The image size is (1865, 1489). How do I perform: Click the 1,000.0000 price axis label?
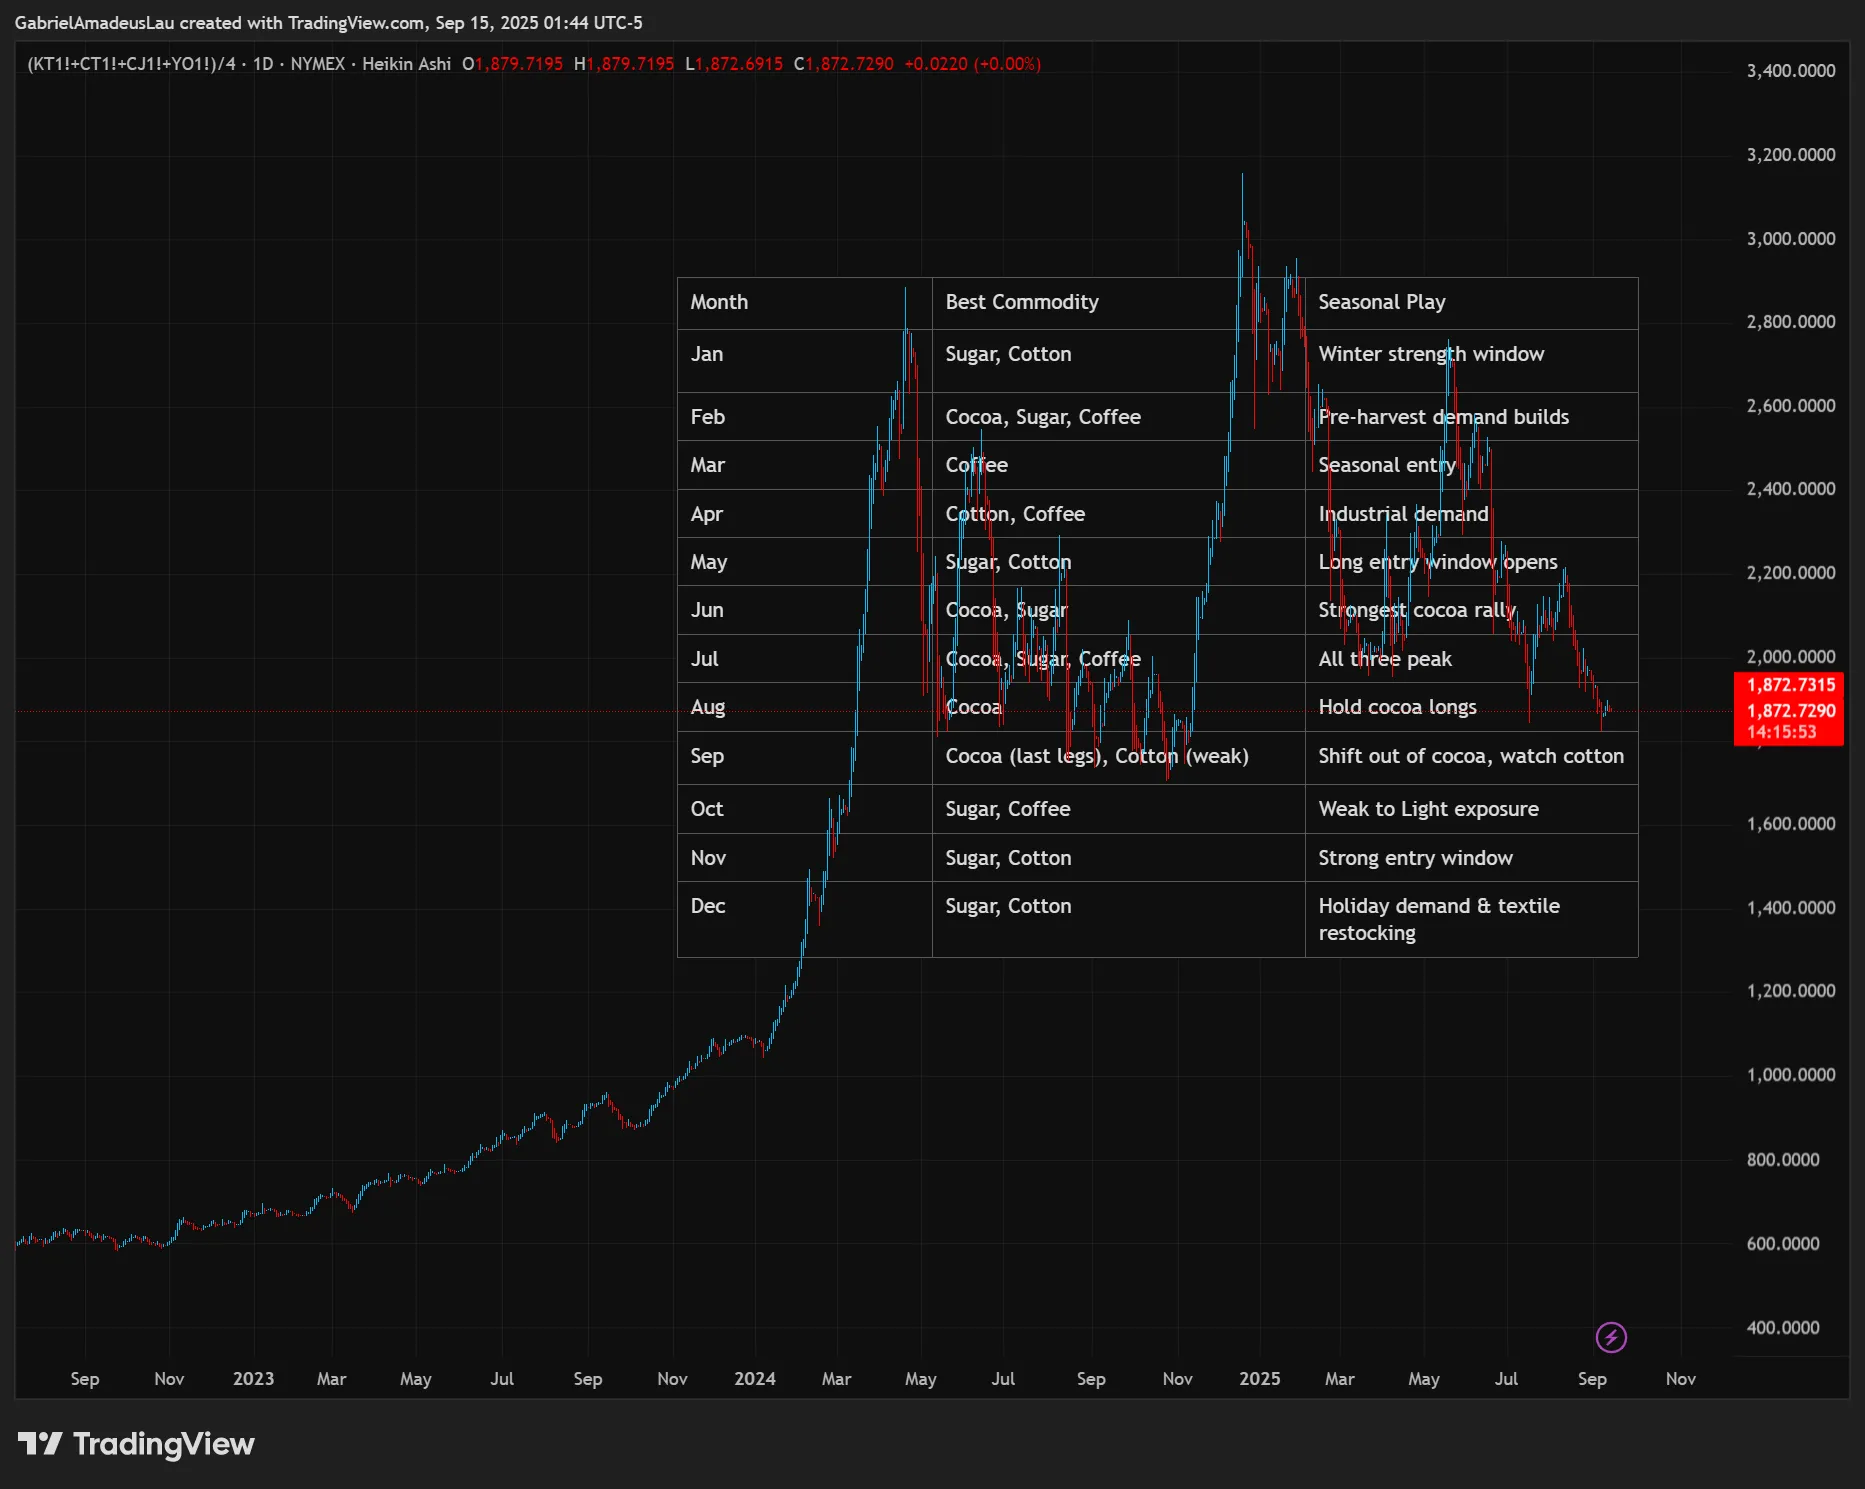pyautogui.click(x=1790, y=1075)
